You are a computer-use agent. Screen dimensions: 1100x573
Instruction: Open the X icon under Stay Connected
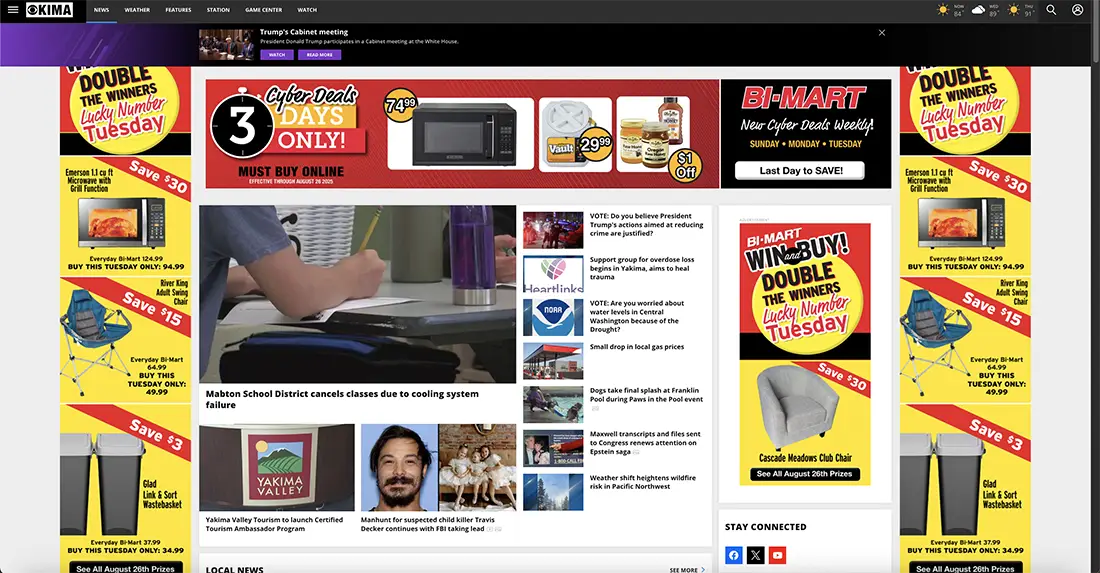756,555
